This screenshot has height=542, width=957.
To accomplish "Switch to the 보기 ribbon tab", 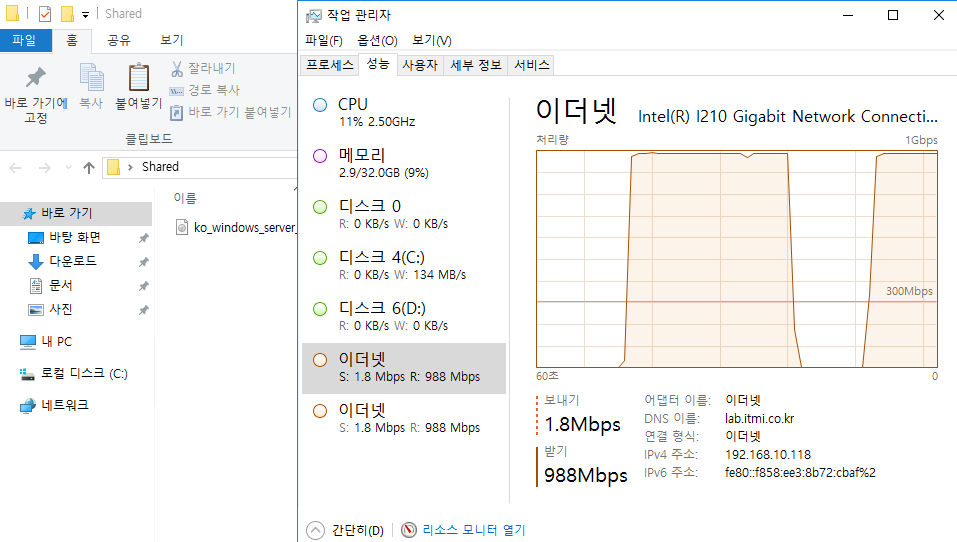I will [x=172, y=40].
